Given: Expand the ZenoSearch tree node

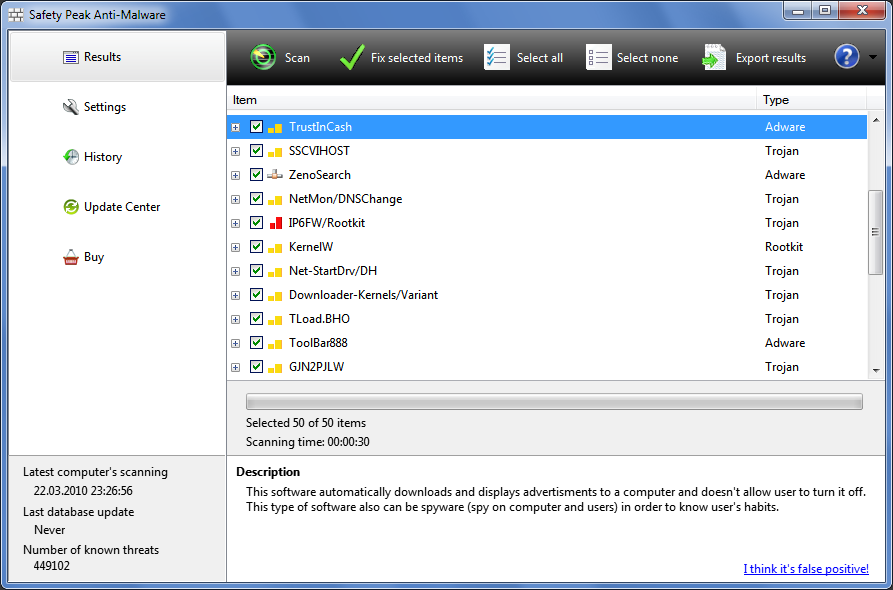Looking at the screenshot, I should (x=235, y=176).
